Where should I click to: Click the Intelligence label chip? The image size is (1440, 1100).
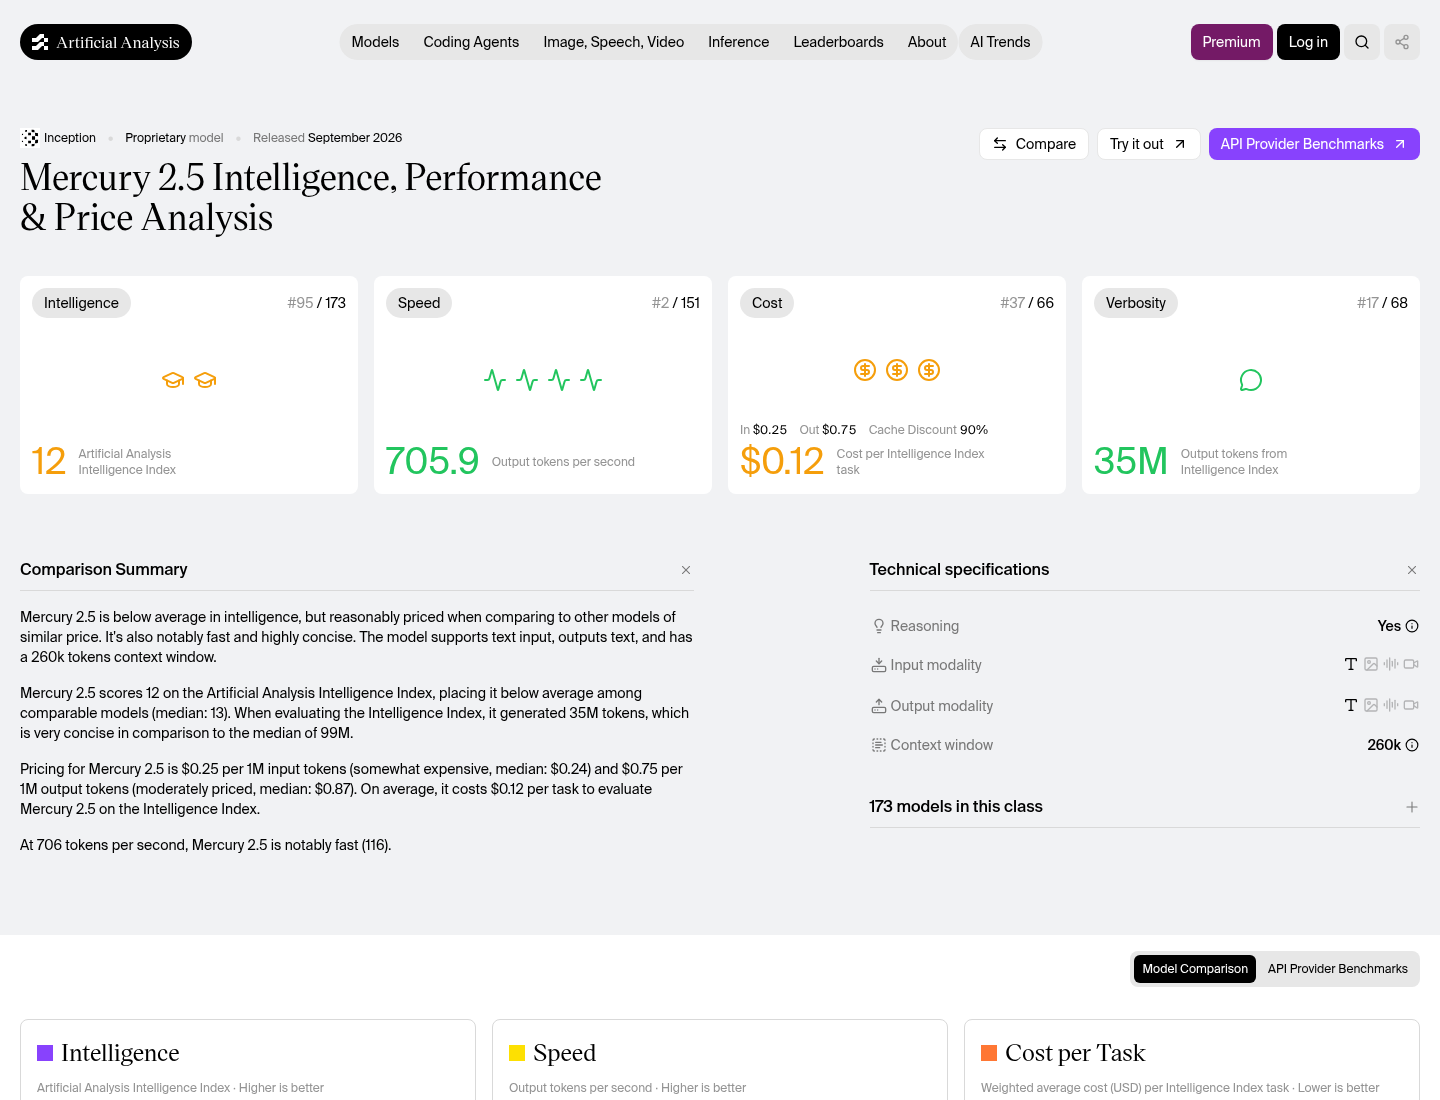[81, 303]
